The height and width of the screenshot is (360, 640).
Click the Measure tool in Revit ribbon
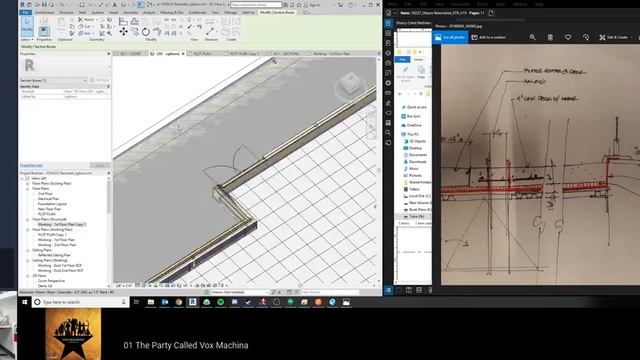tap(211, 31)
